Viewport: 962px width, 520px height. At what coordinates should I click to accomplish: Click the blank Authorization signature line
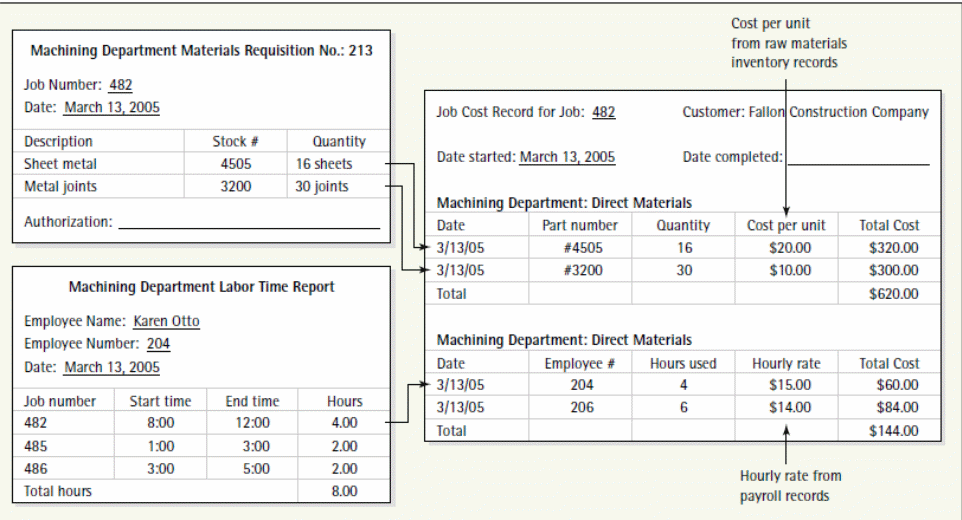(248, 223)
